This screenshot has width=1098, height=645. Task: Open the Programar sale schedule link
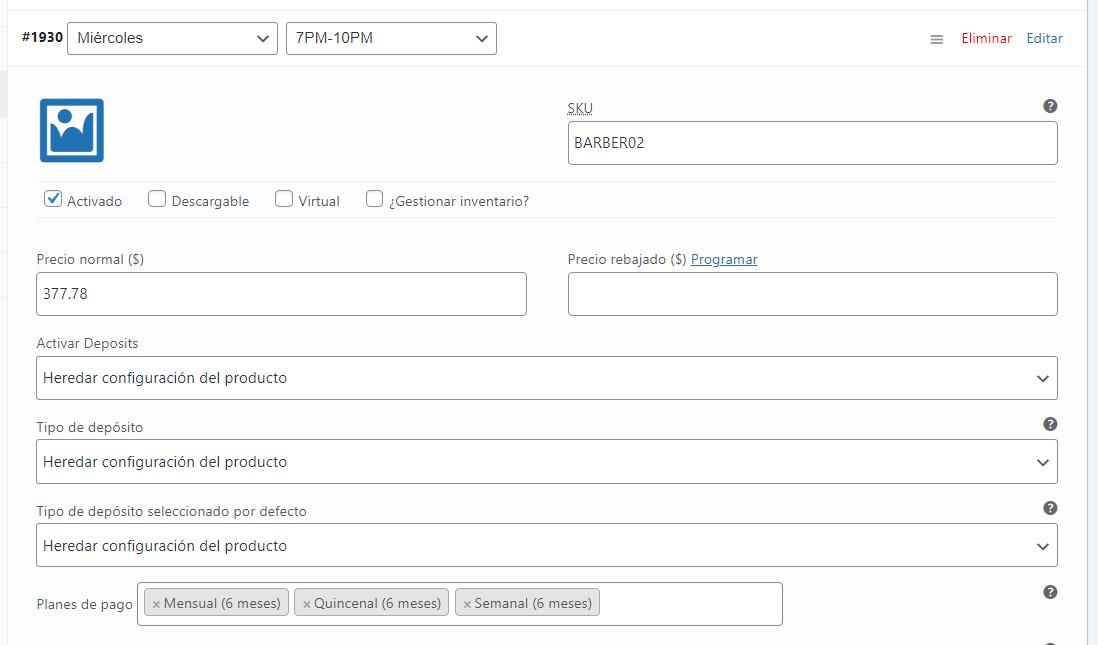coord(724,259)
